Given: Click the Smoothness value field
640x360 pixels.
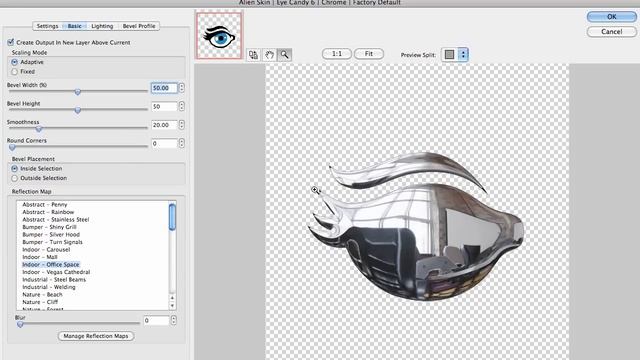Looking at the screenshot, I should (x=164, y=125).
